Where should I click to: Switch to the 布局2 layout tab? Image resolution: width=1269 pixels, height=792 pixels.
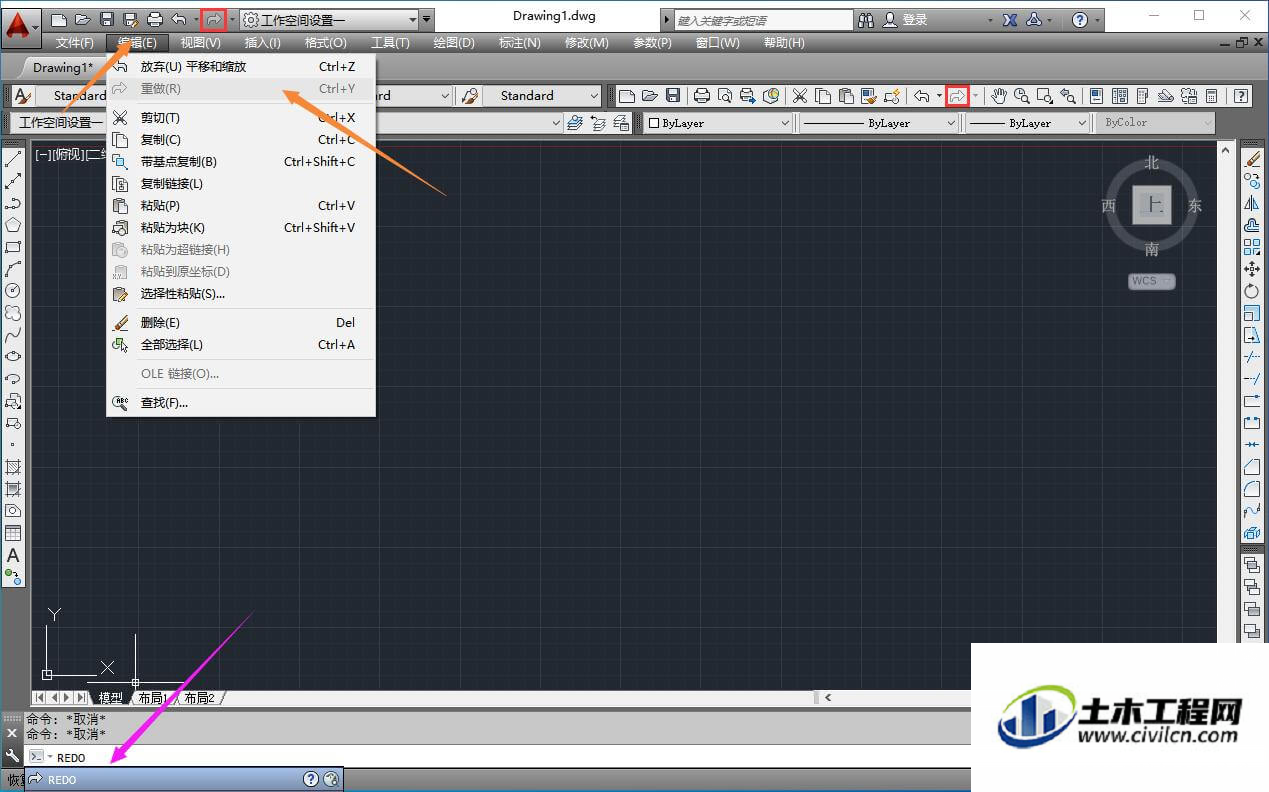[x=199, y=698]
